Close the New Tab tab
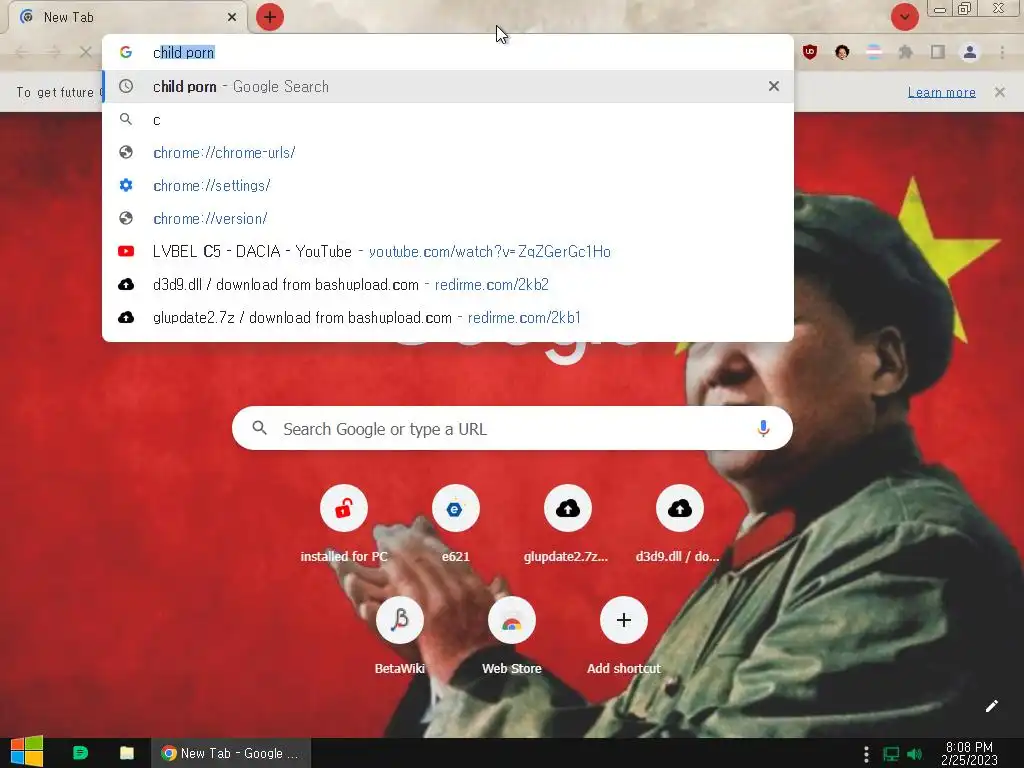Viewport: 1024px width, 768px height. [232, 17]
